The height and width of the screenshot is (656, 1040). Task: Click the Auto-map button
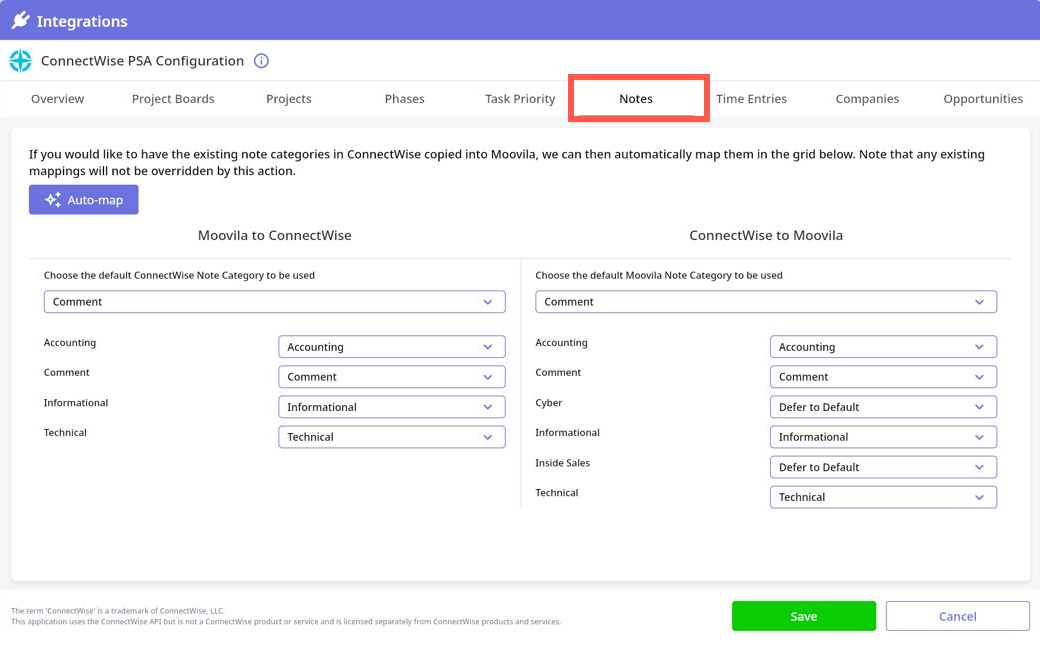[84, 200]
